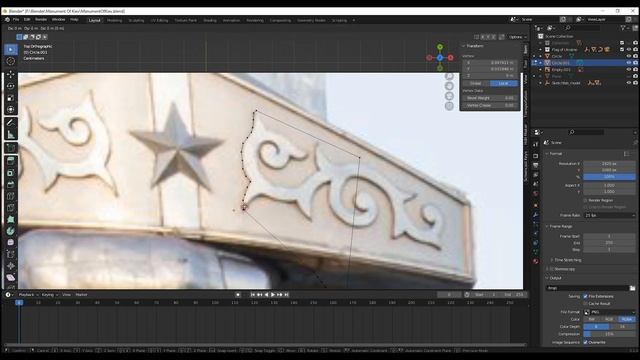Open Output properties tab icon
This screenshot has width=640, height=360.
point(536,165)
